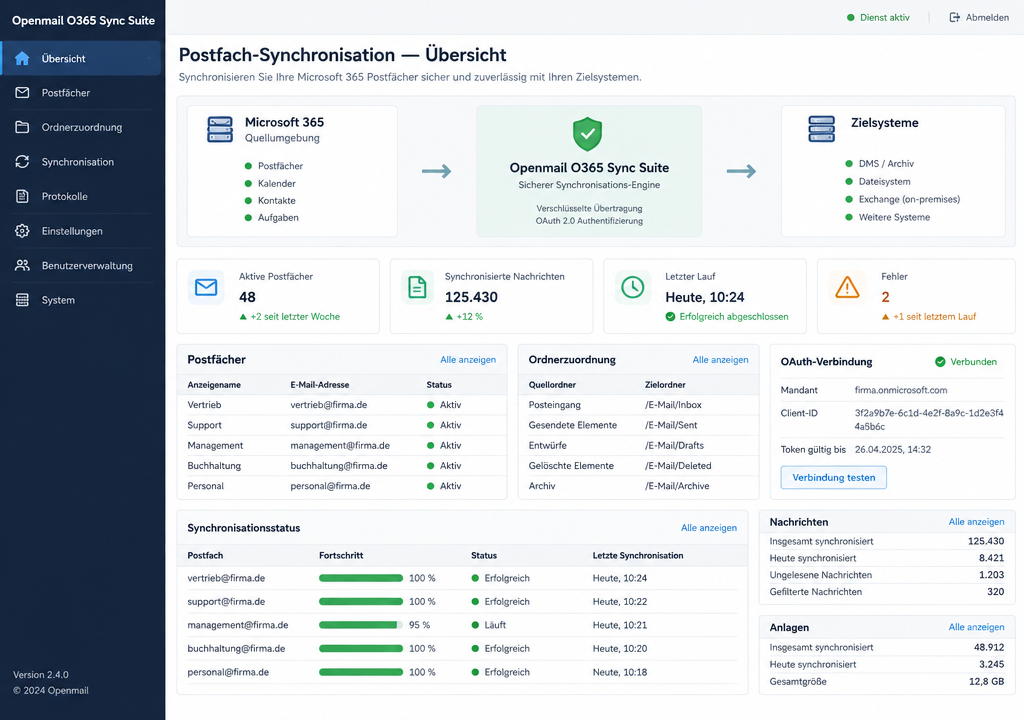1024x720 pixels.
Task: Click the Gelöschte Elemente source folder
Action: click(x=571, y=465)
